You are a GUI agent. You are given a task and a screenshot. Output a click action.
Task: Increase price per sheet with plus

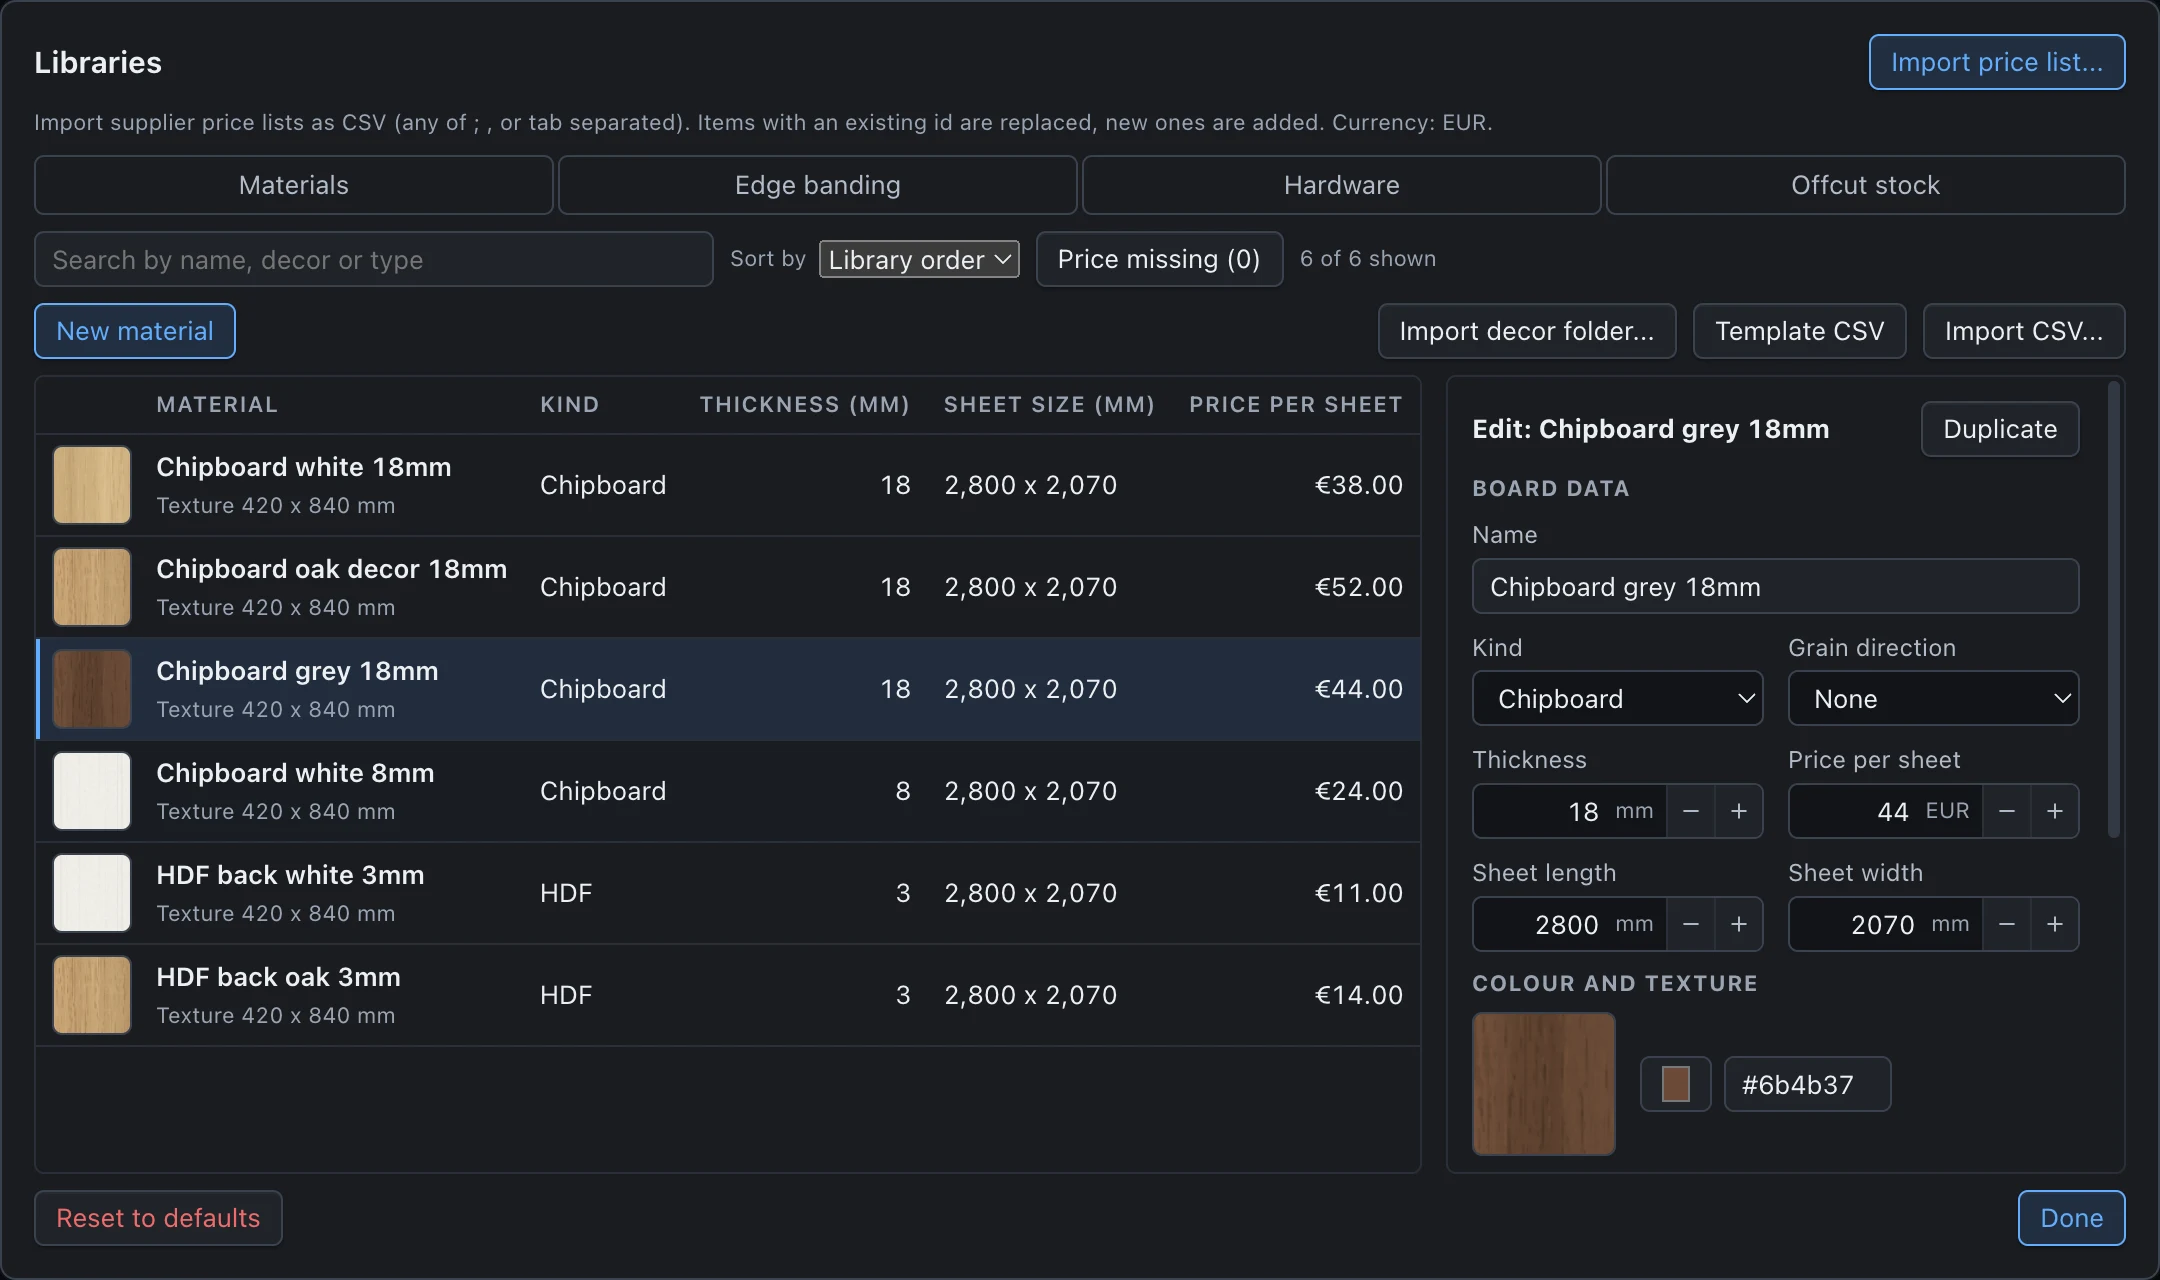tap(2055, 811)
